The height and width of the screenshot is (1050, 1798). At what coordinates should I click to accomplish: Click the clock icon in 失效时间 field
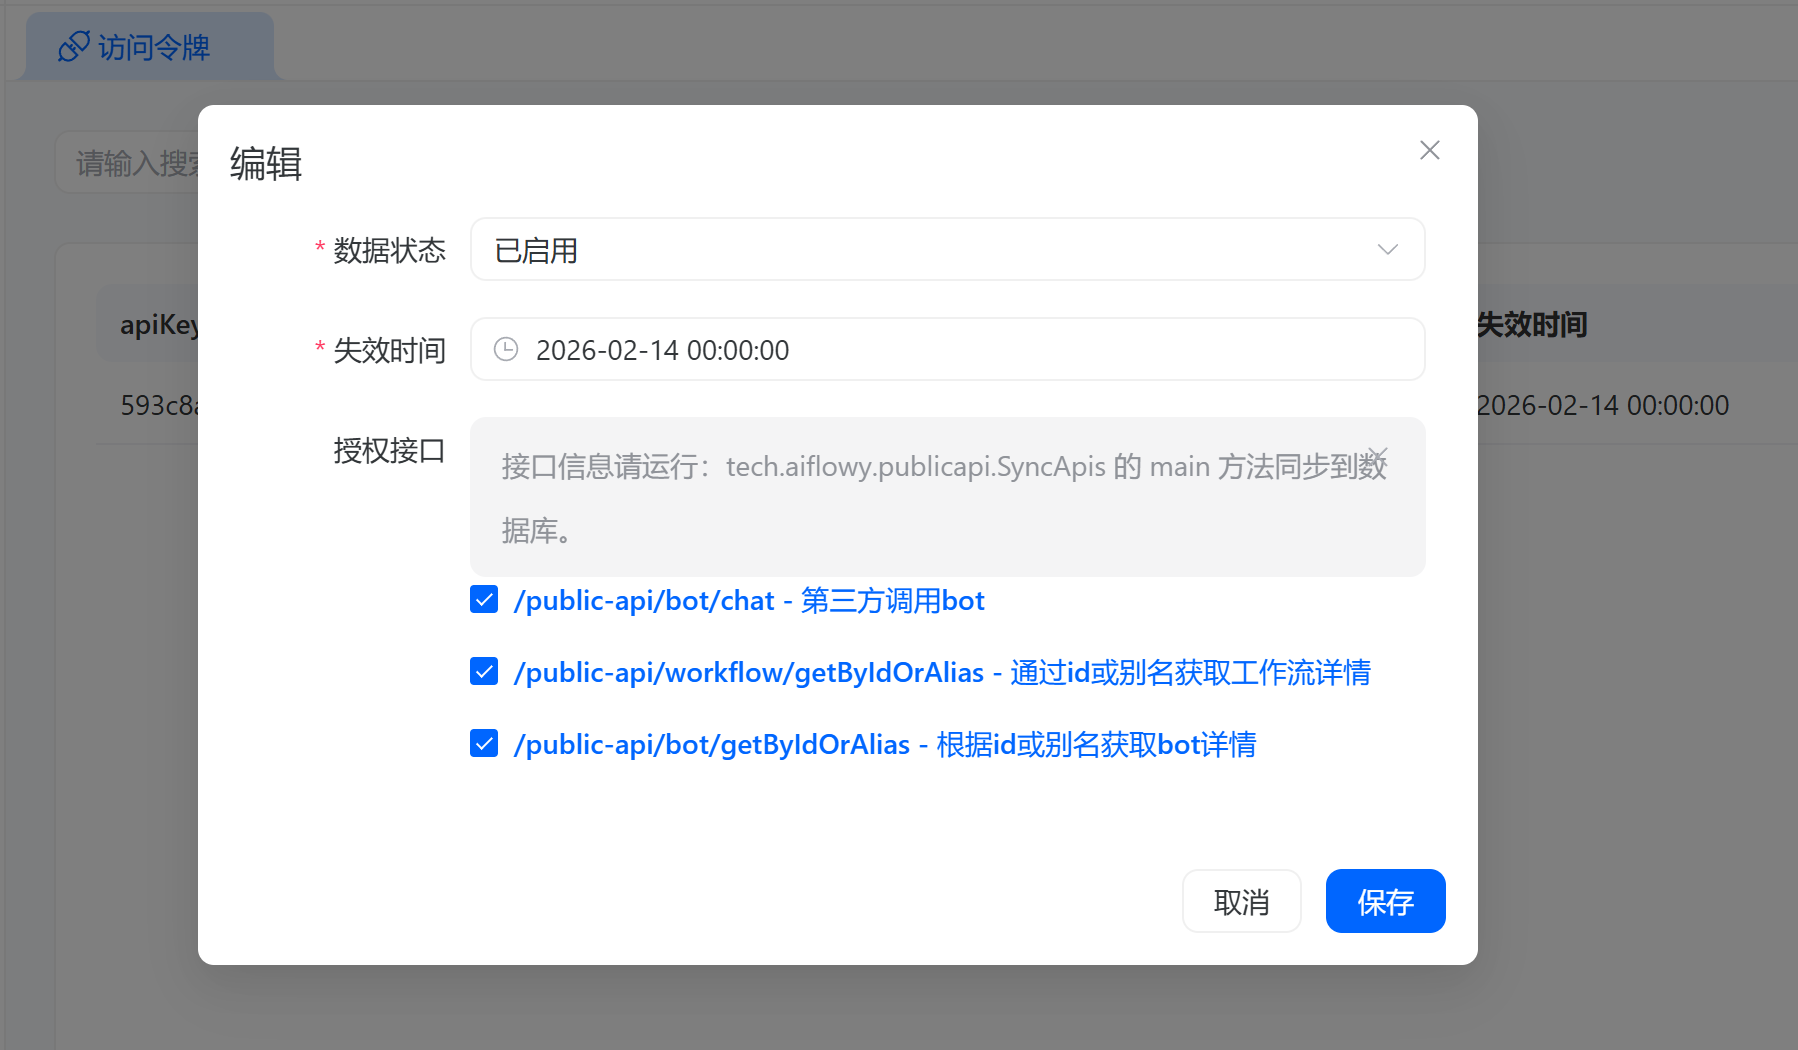pos(506,349)
